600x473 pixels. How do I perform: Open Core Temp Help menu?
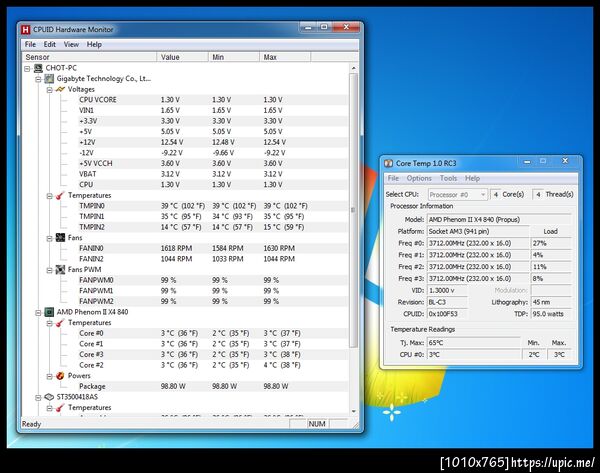click(473, 178)
